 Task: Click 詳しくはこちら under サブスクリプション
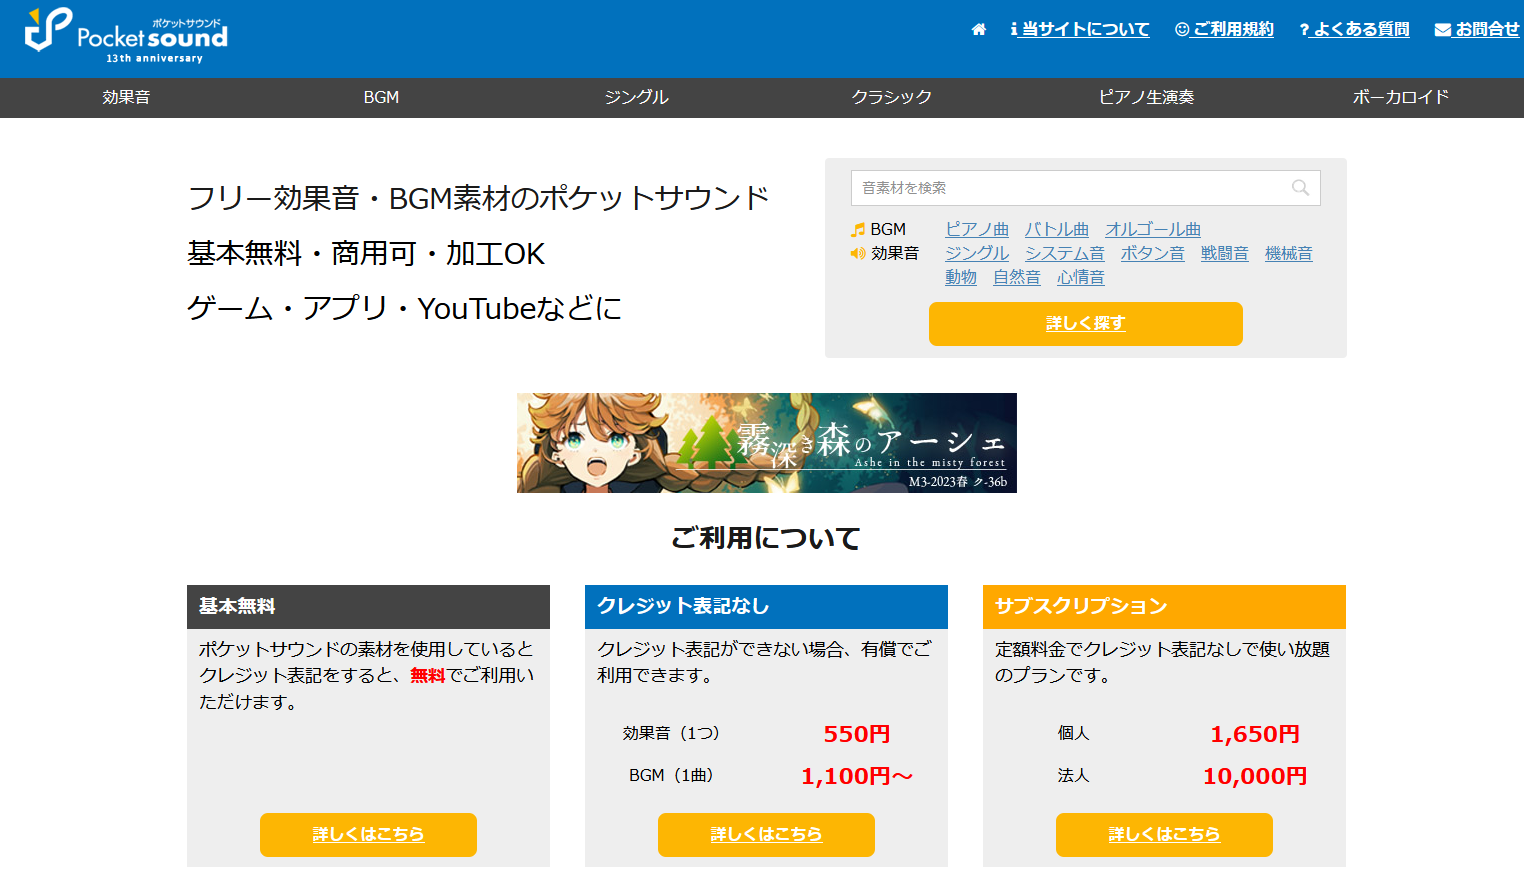click(1164, 834)
